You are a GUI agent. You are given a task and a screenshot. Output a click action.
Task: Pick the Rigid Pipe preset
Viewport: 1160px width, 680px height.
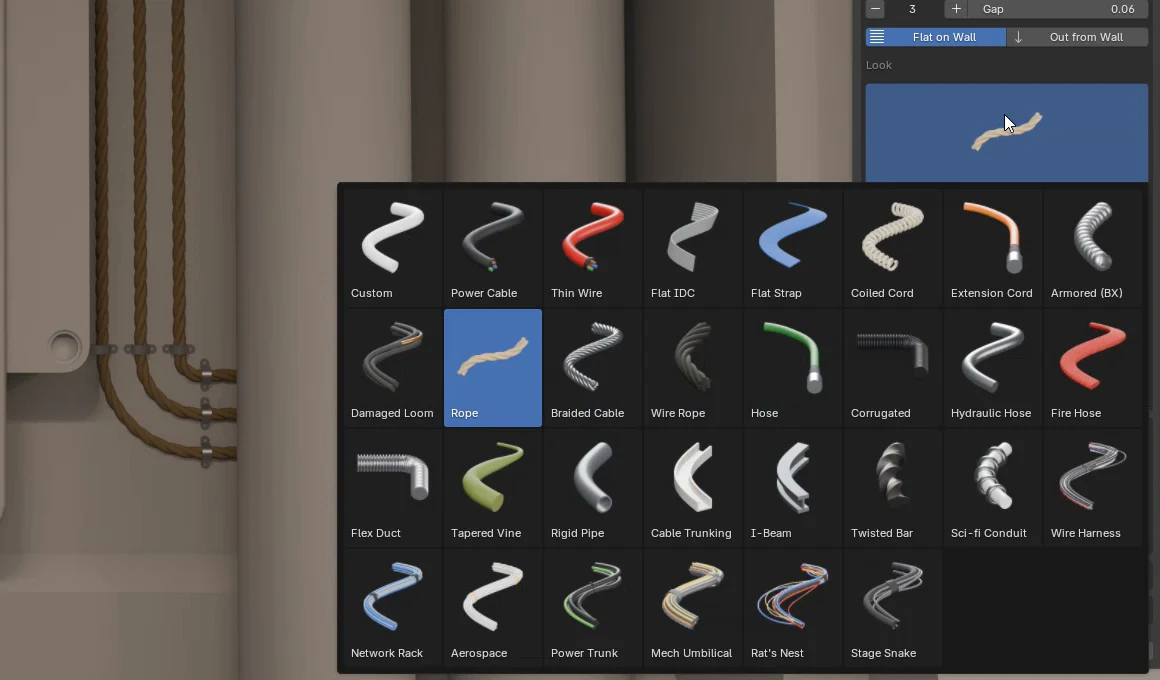coord(593,488)
